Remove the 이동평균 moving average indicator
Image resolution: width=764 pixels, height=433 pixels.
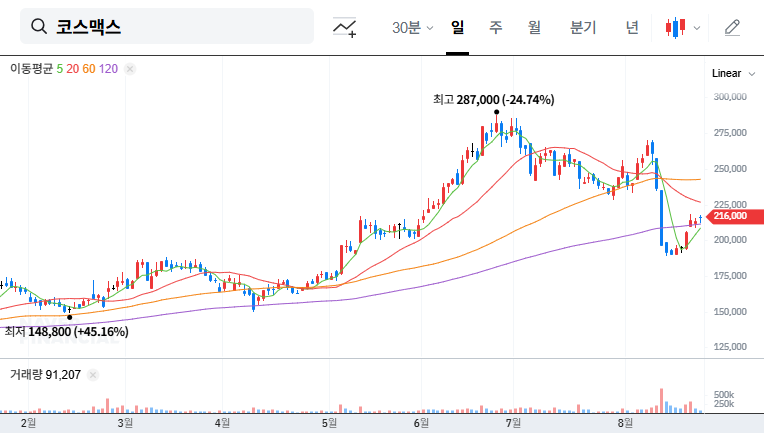pyautogui.click(x=130, y=69)
